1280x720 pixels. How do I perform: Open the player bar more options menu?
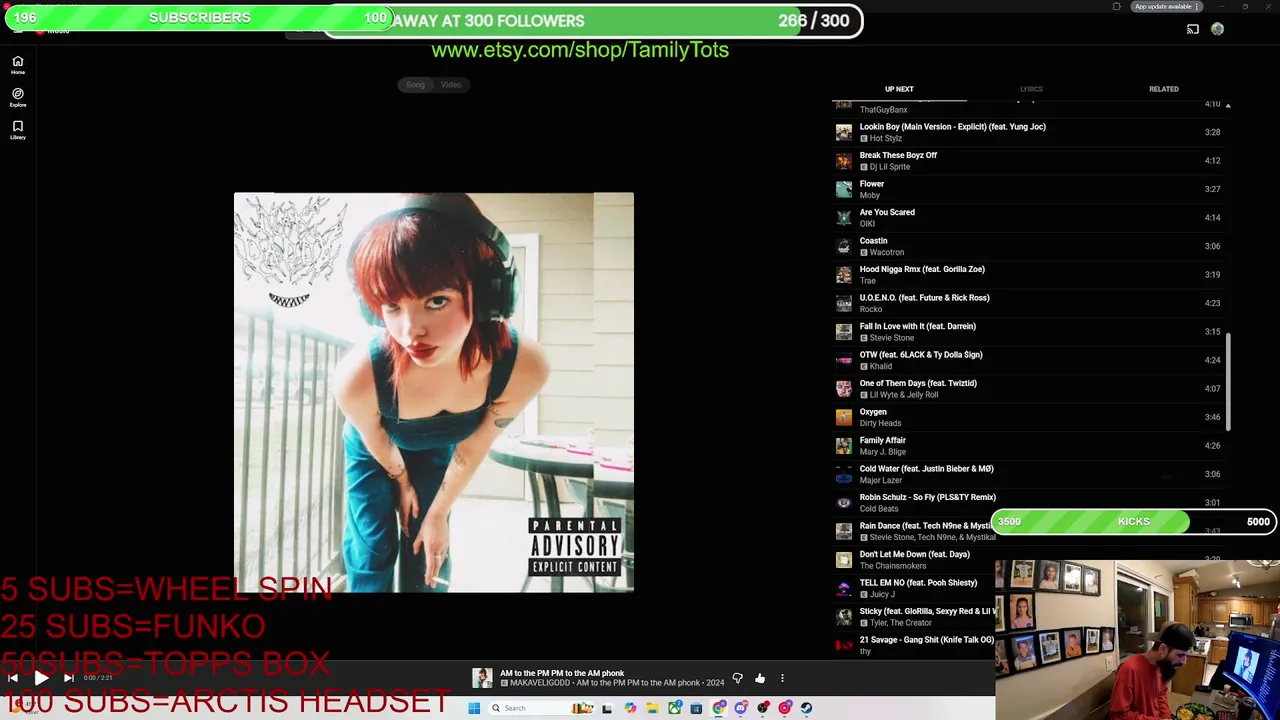[x=782, y=678]
